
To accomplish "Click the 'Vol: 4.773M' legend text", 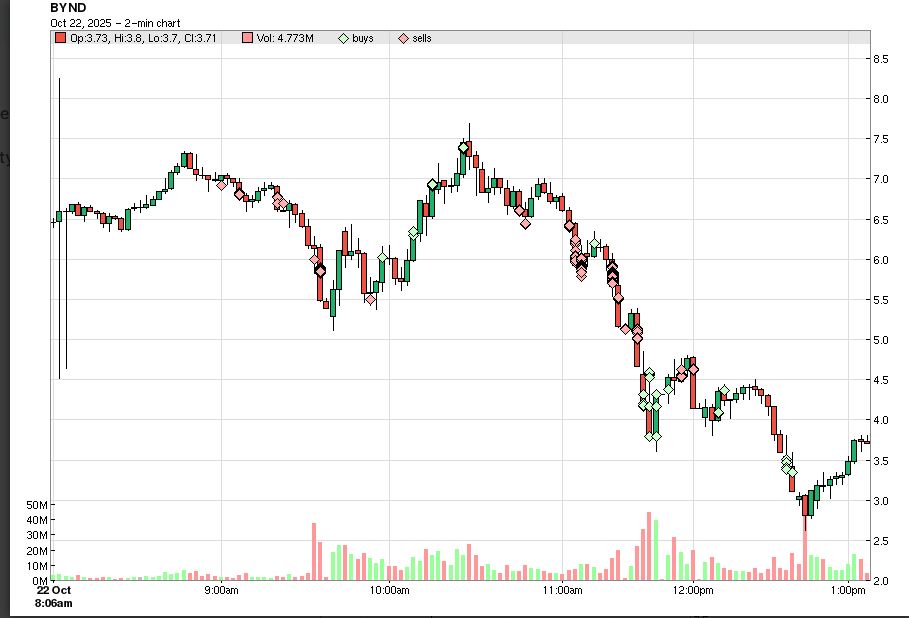I will (x=285, y=38).
